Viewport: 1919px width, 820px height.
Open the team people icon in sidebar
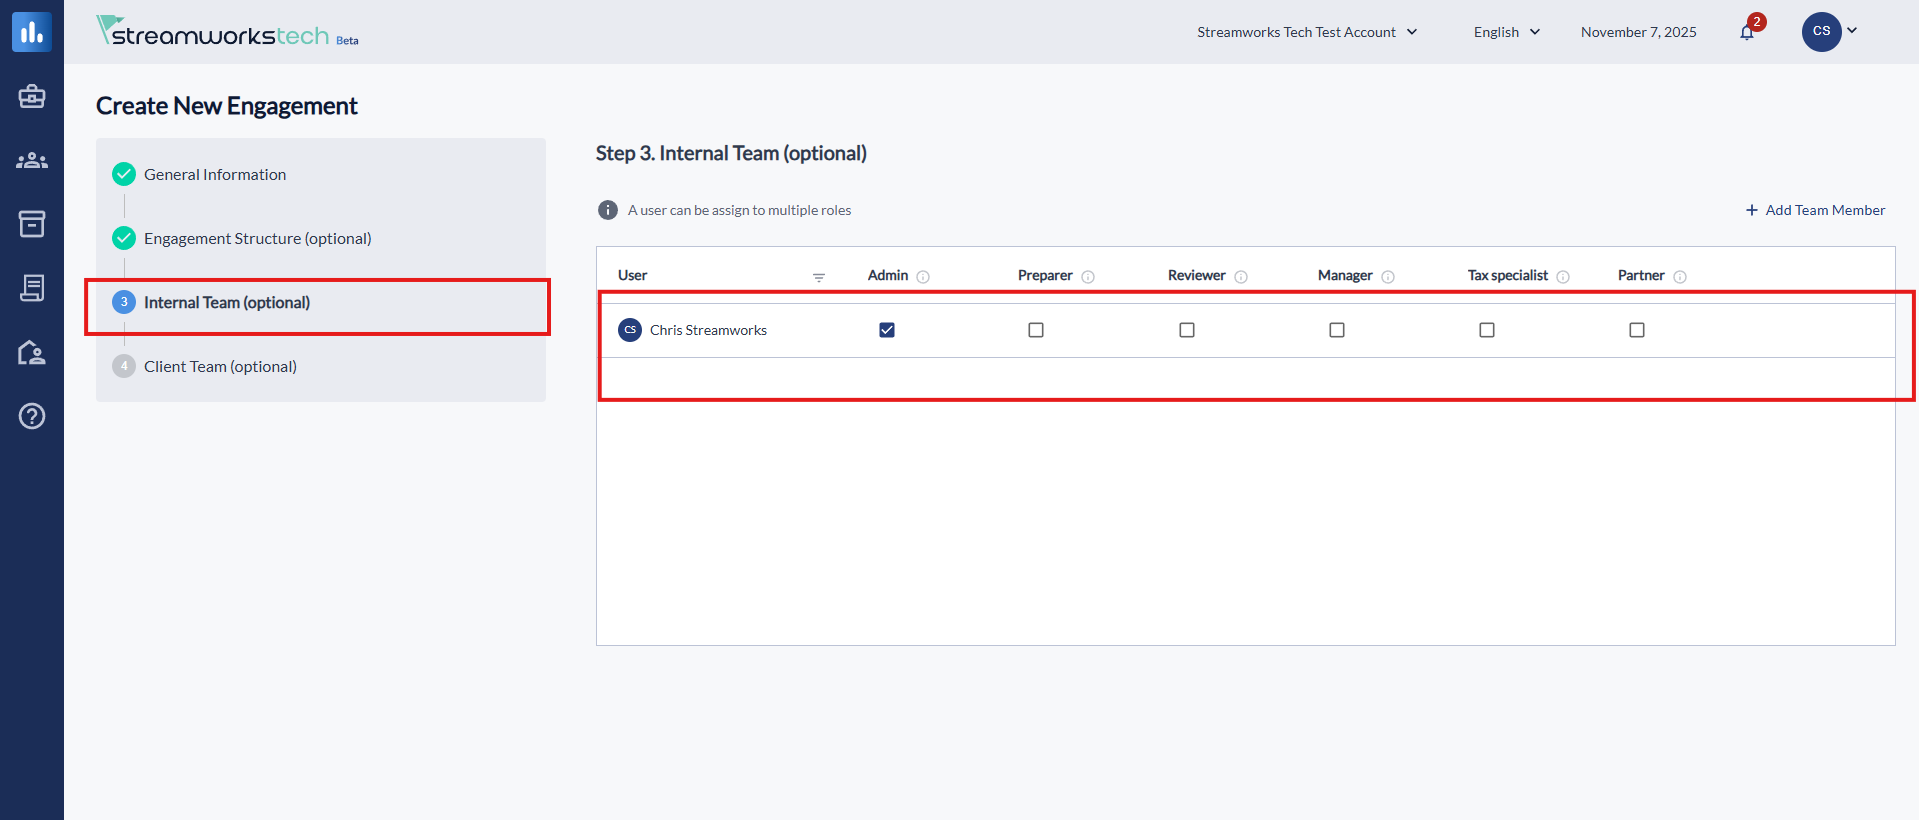coord(32,160)
